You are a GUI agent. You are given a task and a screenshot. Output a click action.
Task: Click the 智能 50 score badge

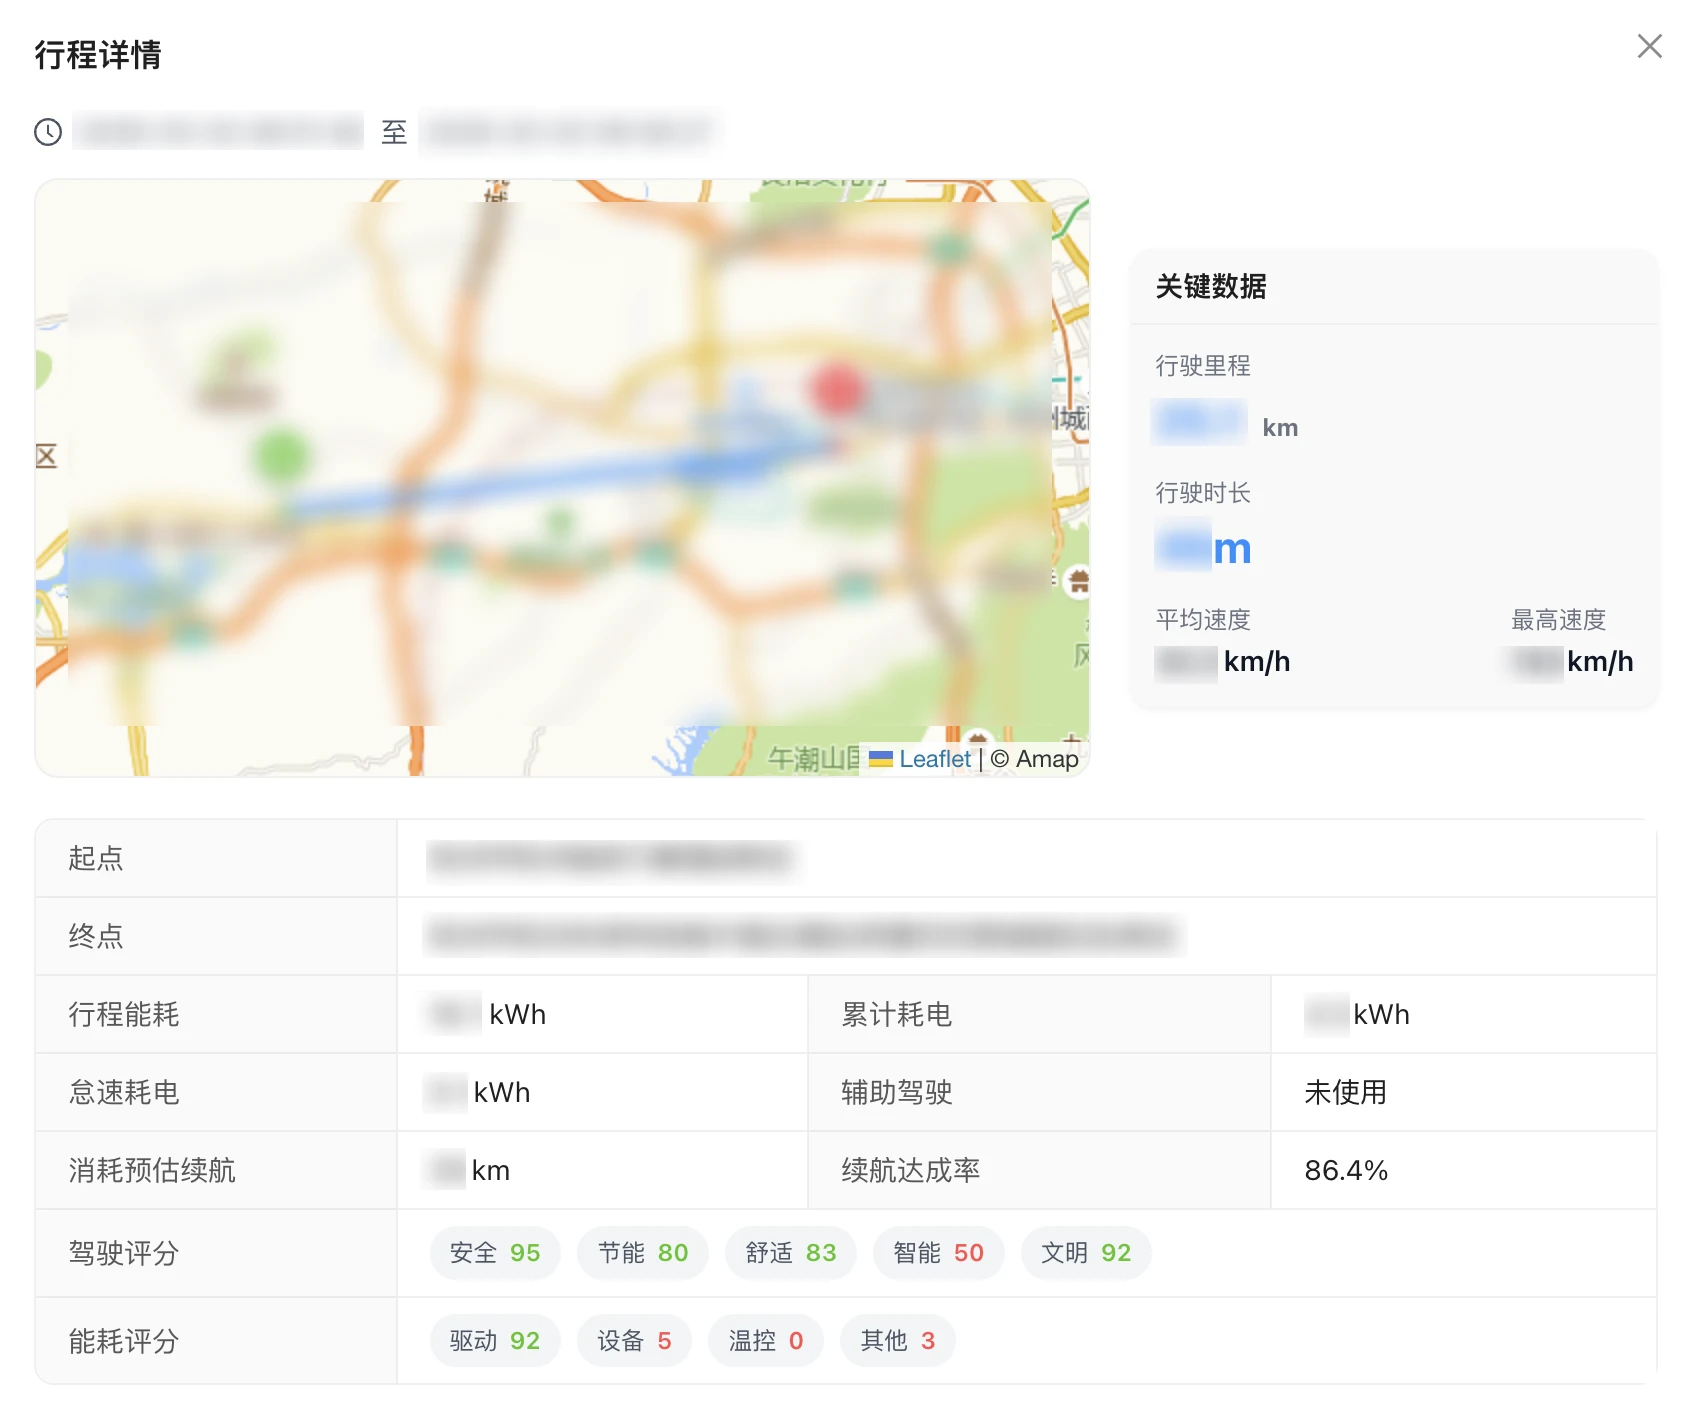[937, 1253]
